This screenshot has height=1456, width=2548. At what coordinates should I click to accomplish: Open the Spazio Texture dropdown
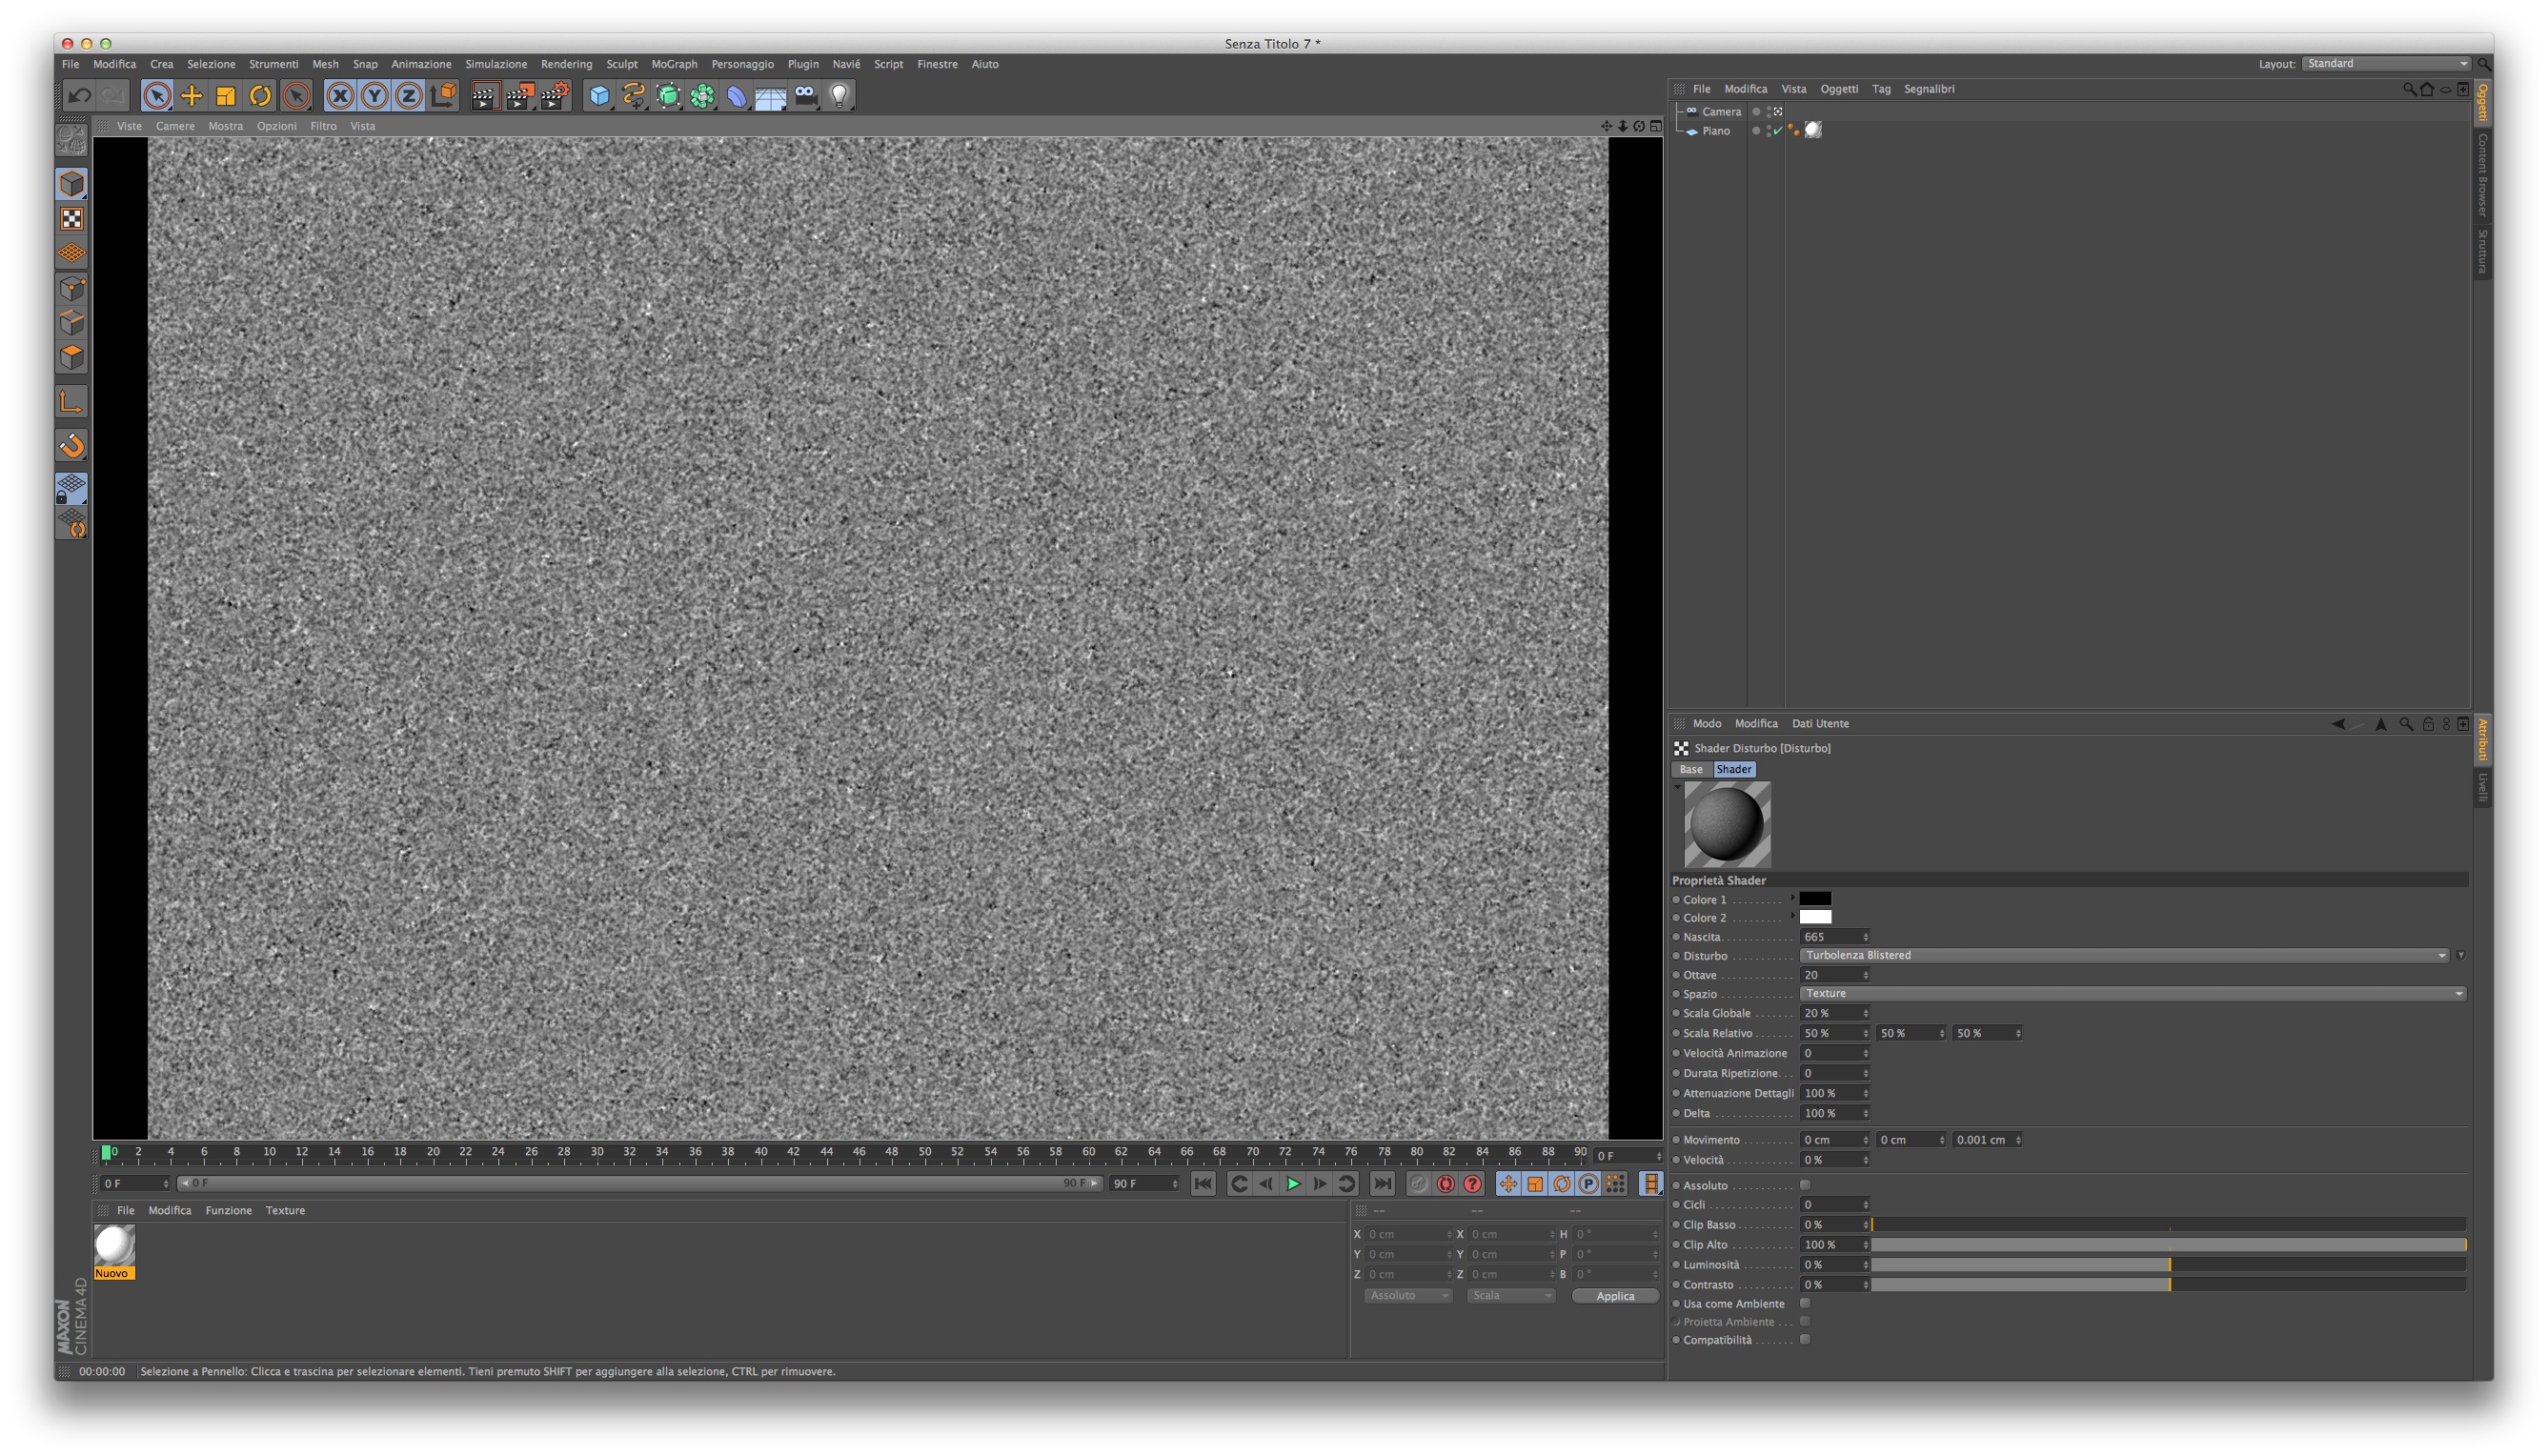coord(2132,993)
